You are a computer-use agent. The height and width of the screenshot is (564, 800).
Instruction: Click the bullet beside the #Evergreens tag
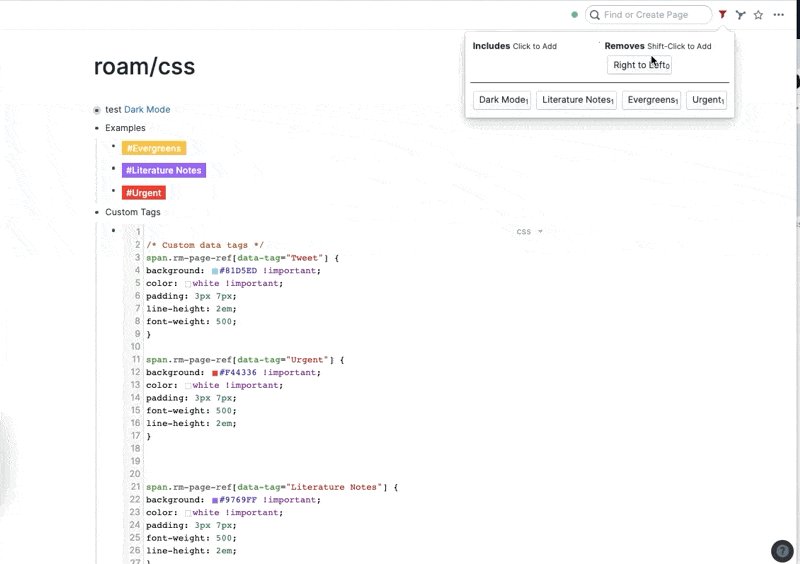click(113, 146)
